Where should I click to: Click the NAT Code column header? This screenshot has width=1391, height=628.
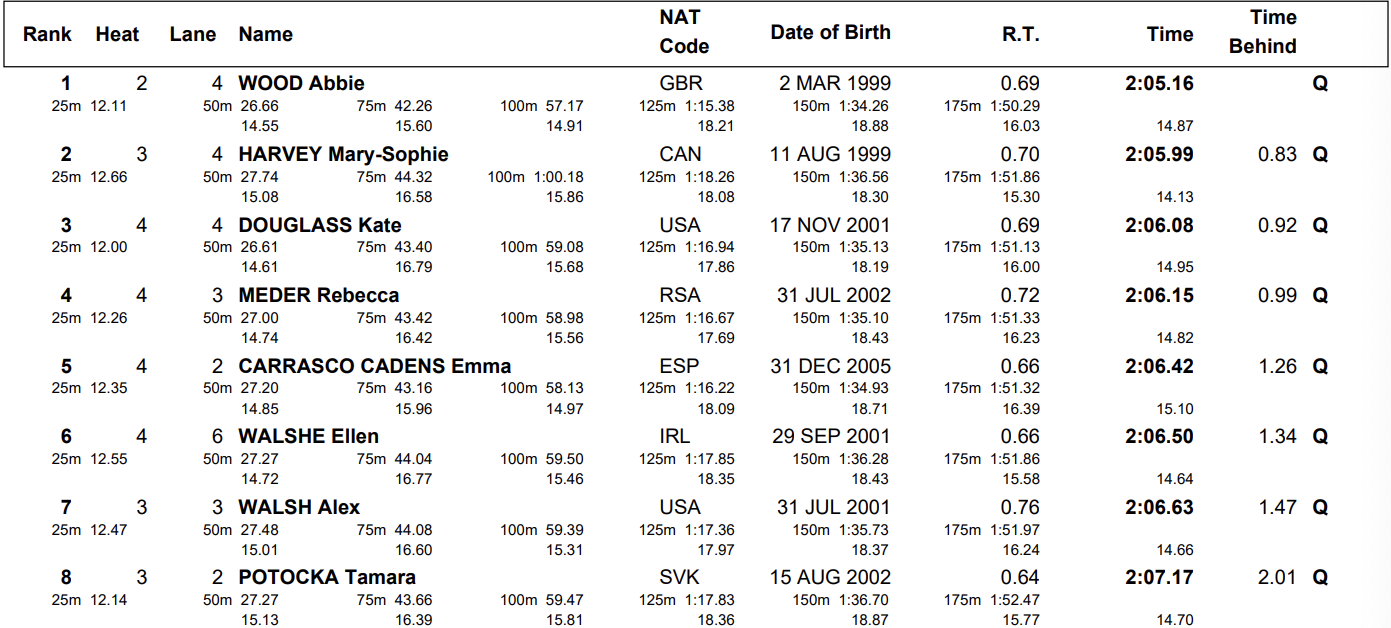tap(684, 32)
